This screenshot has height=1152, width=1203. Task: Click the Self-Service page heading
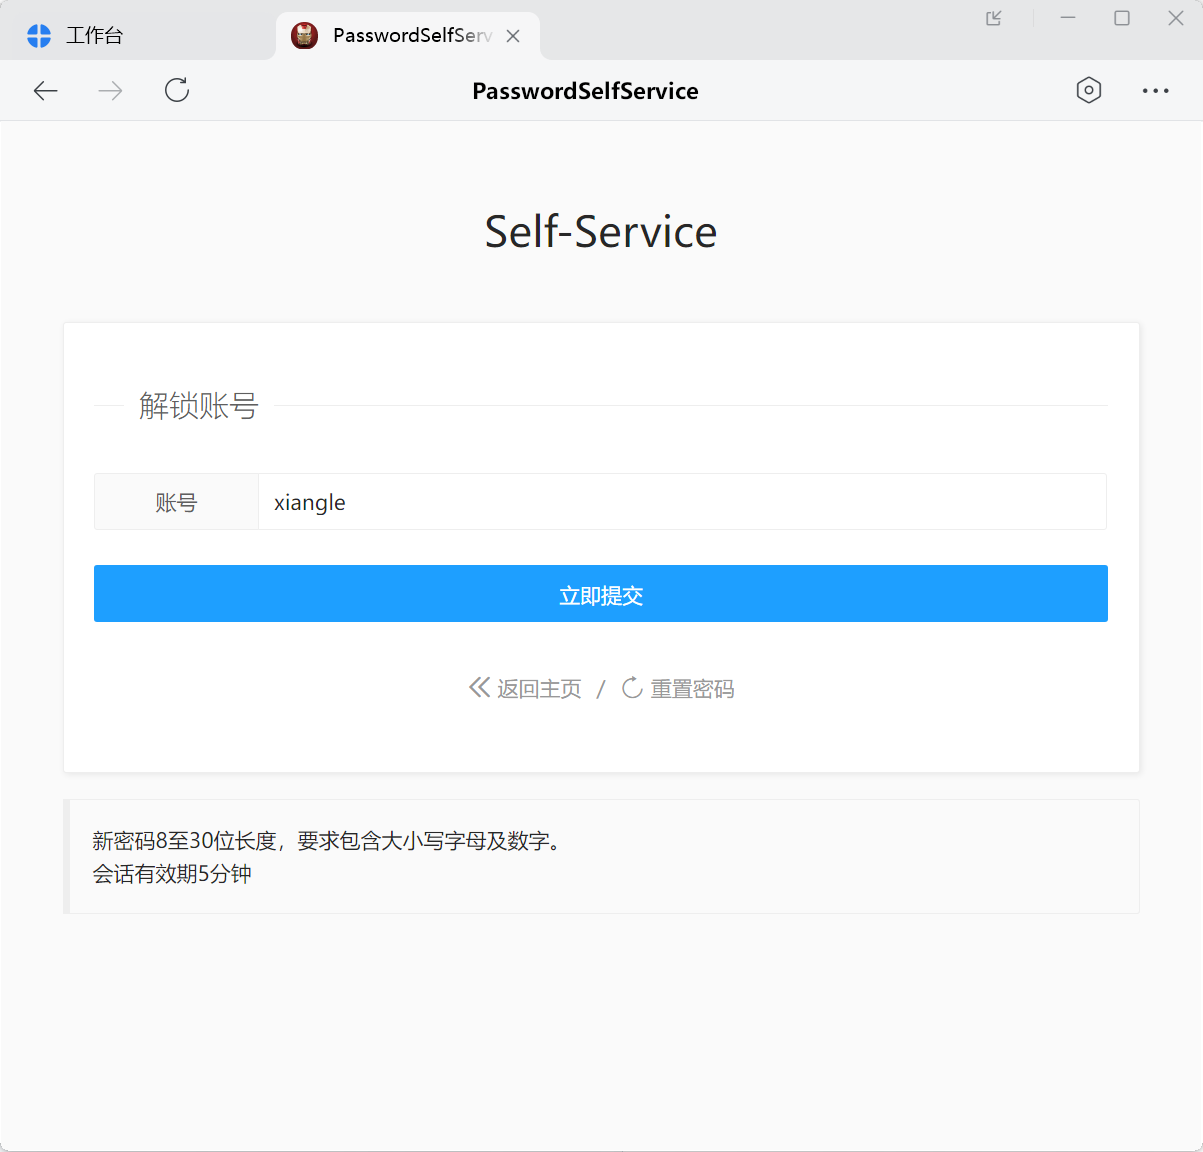click(600, 232)
